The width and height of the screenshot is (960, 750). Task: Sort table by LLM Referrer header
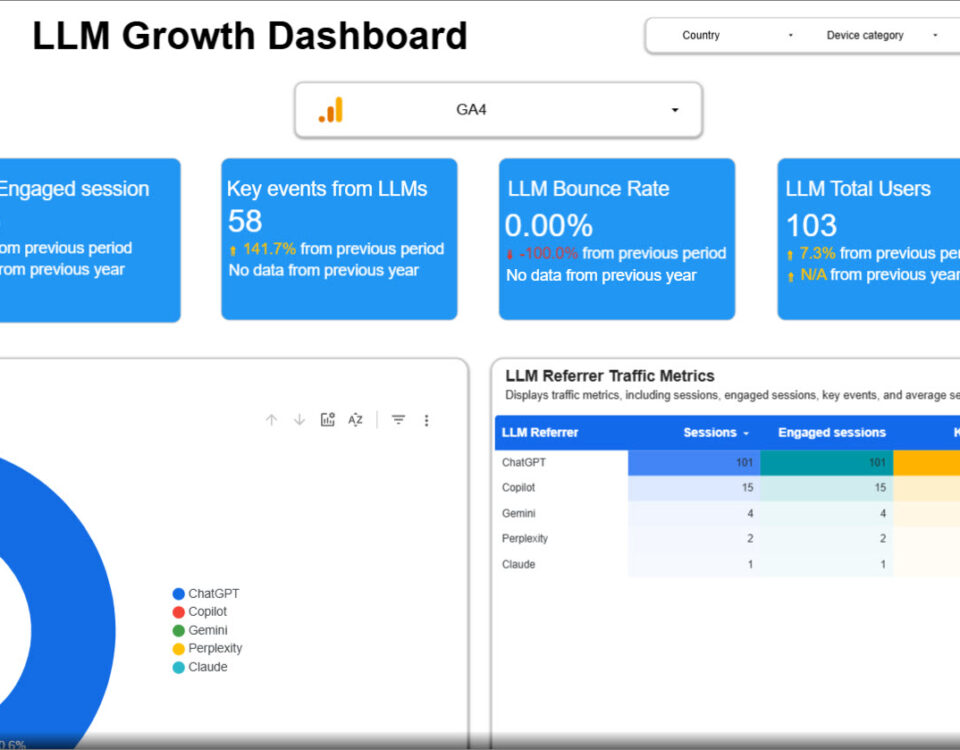pos(539,433)
